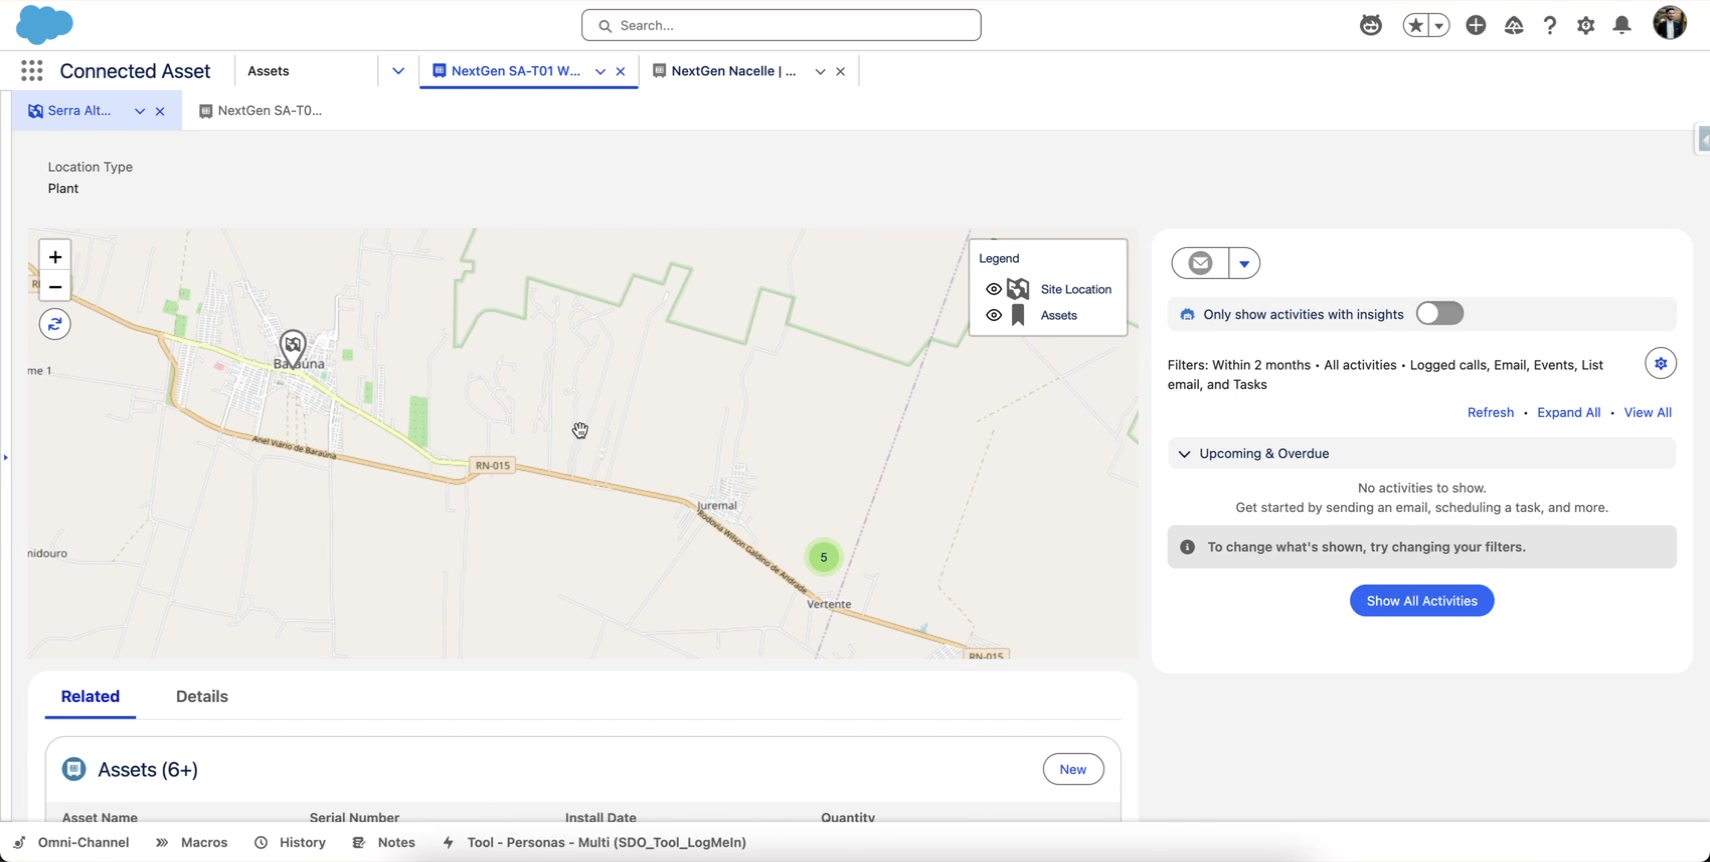Close the NextGen SA-T01 workspace tab
Screen dimensions: 1710x862
[621, 71]
